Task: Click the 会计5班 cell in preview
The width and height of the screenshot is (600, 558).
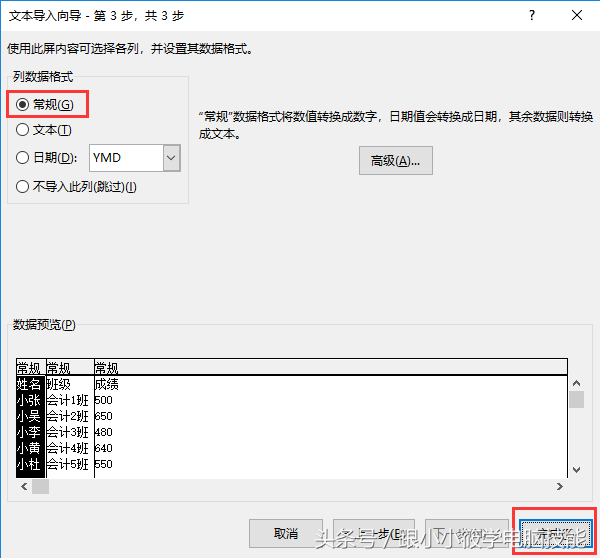Action: click(68, 464)
